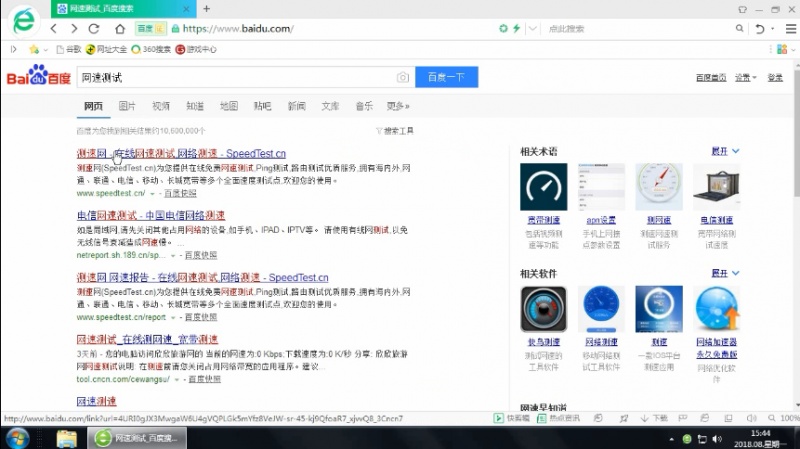Click the undo closed-tab icon
800x449 pixels.
[x=760, y=29]
